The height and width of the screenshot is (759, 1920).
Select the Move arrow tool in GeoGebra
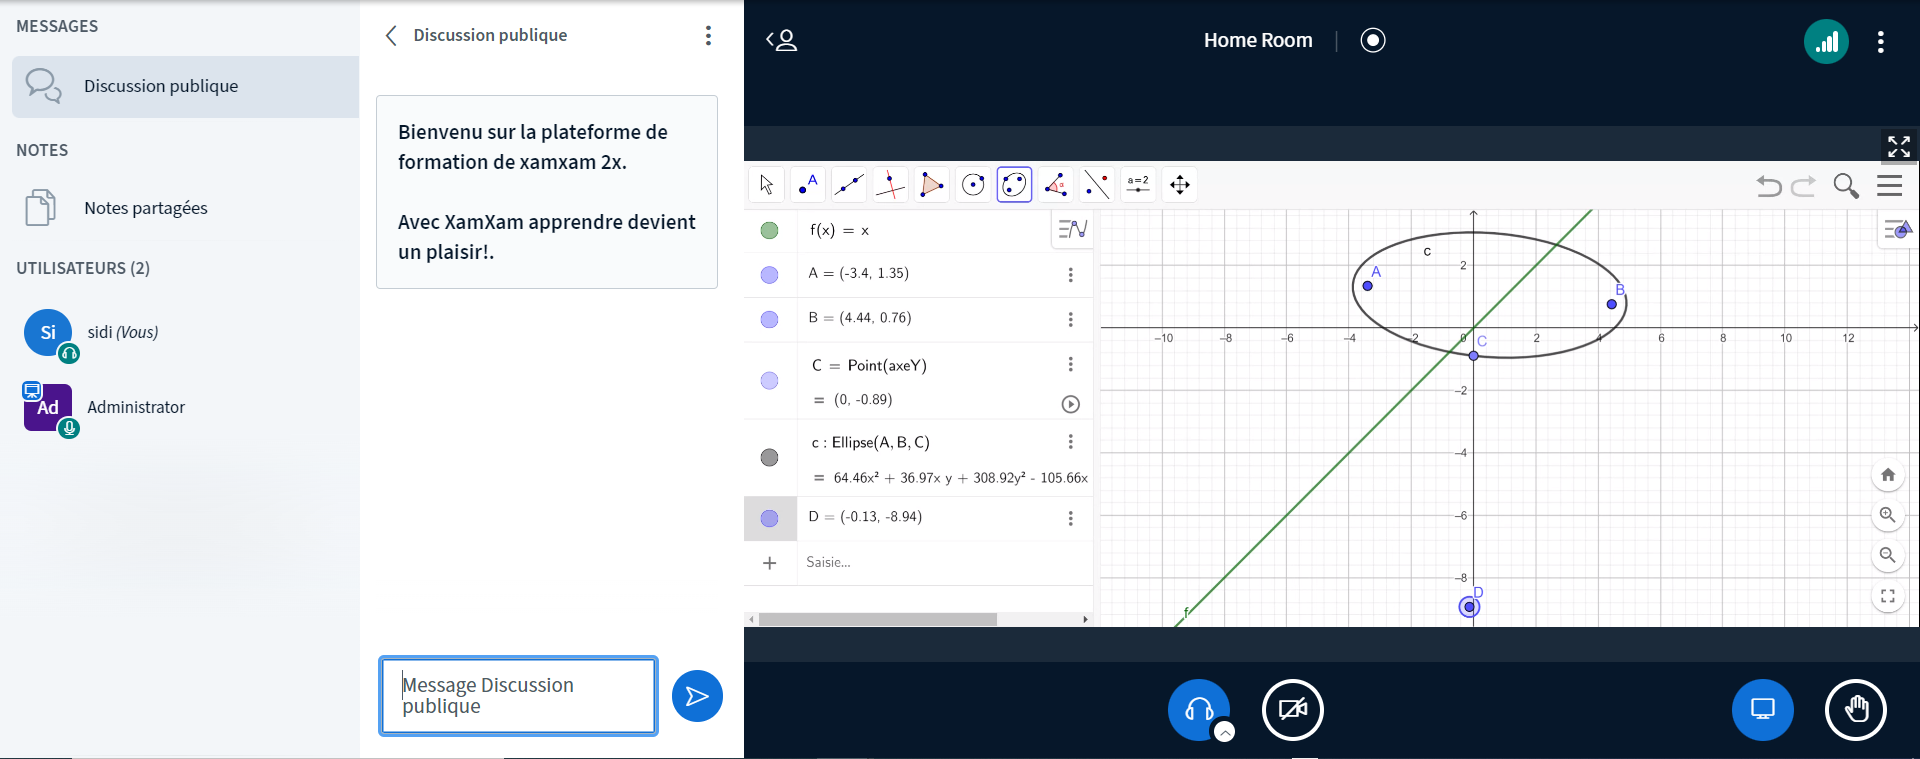click(767, 185)
